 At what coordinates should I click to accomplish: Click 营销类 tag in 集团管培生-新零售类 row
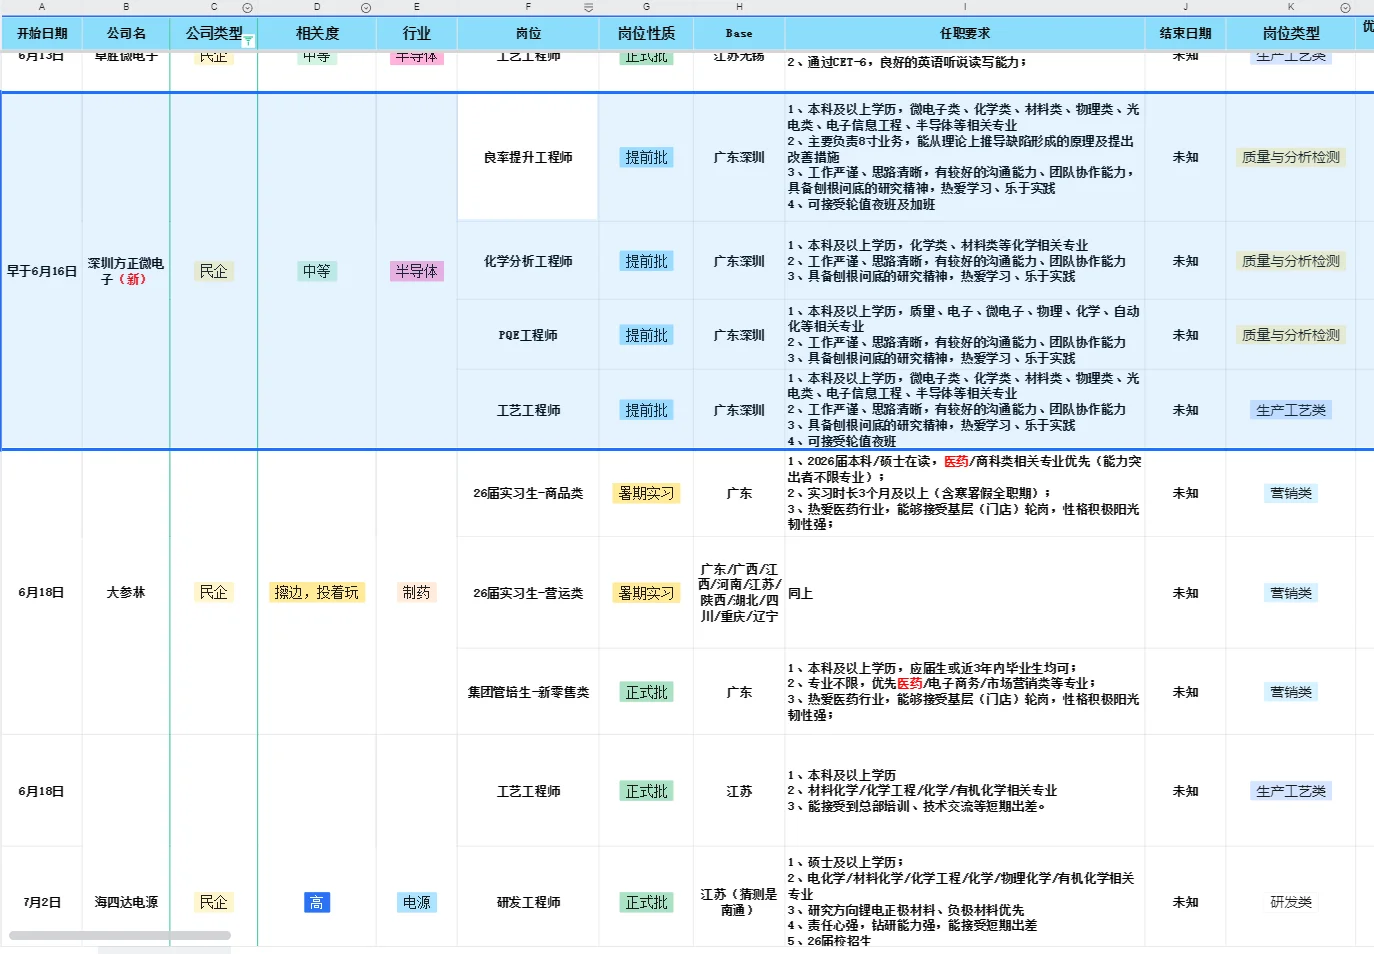click(1291, 692)
